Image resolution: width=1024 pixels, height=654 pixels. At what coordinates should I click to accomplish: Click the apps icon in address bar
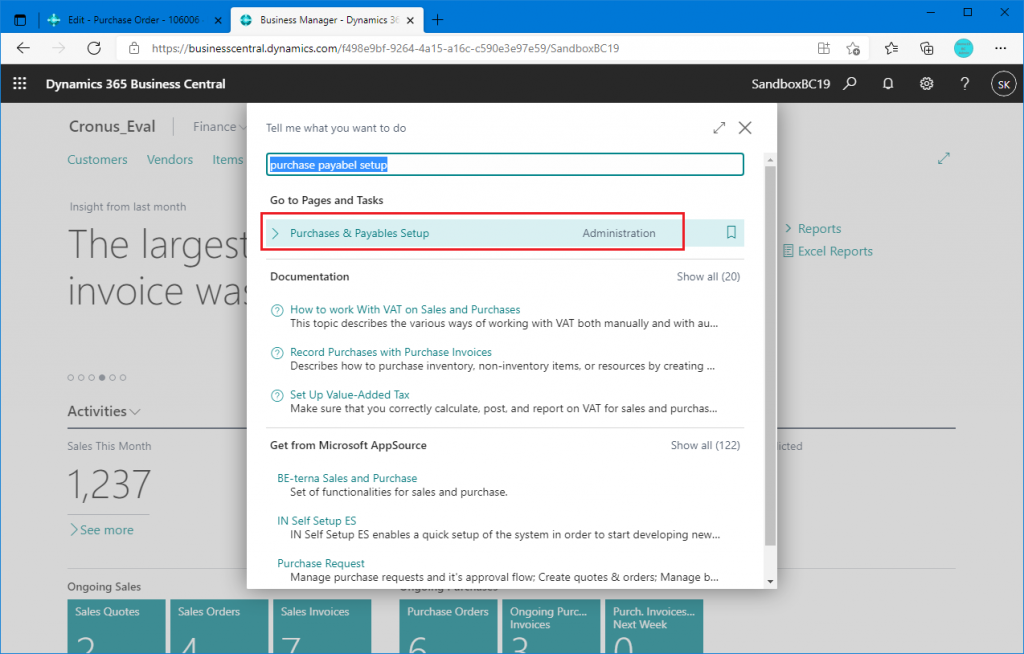pyautogui.click(x=824, y=48)
